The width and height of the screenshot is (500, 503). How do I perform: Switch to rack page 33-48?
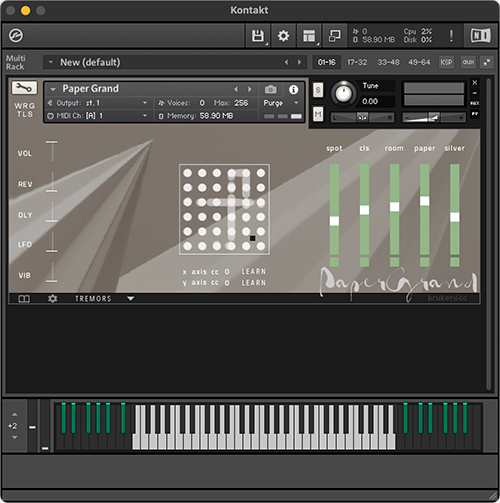click(x=388, y=62)
